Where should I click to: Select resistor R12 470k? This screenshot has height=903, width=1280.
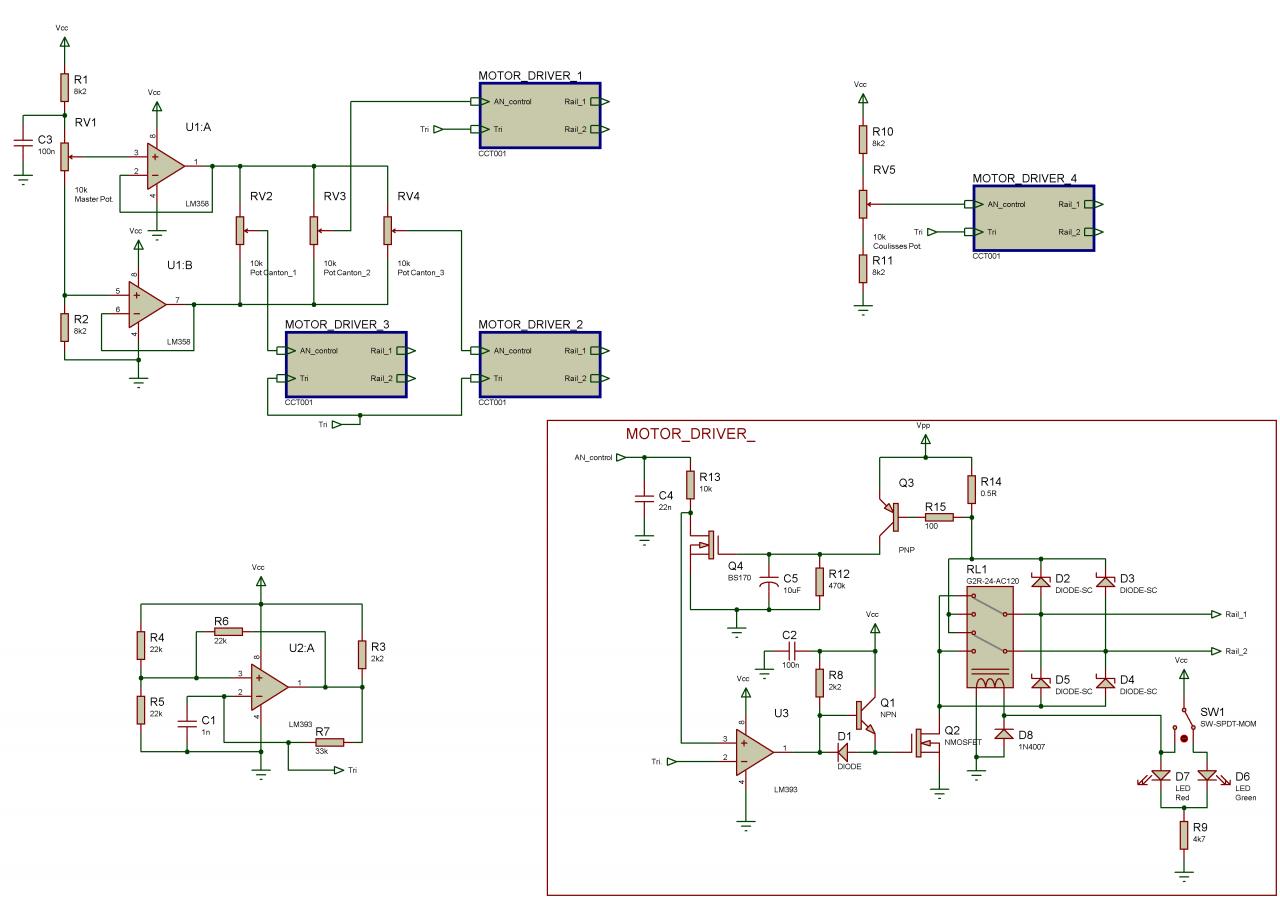[820, 582]
